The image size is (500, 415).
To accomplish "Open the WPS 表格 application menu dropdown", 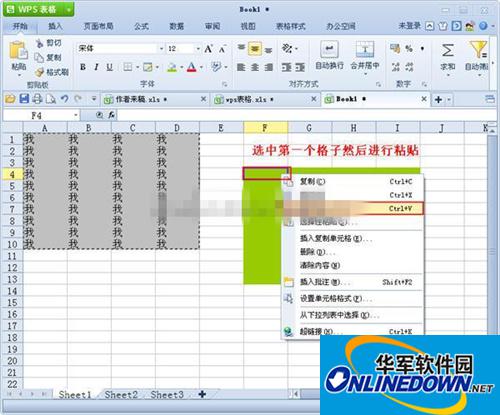I will coord(68,10).
